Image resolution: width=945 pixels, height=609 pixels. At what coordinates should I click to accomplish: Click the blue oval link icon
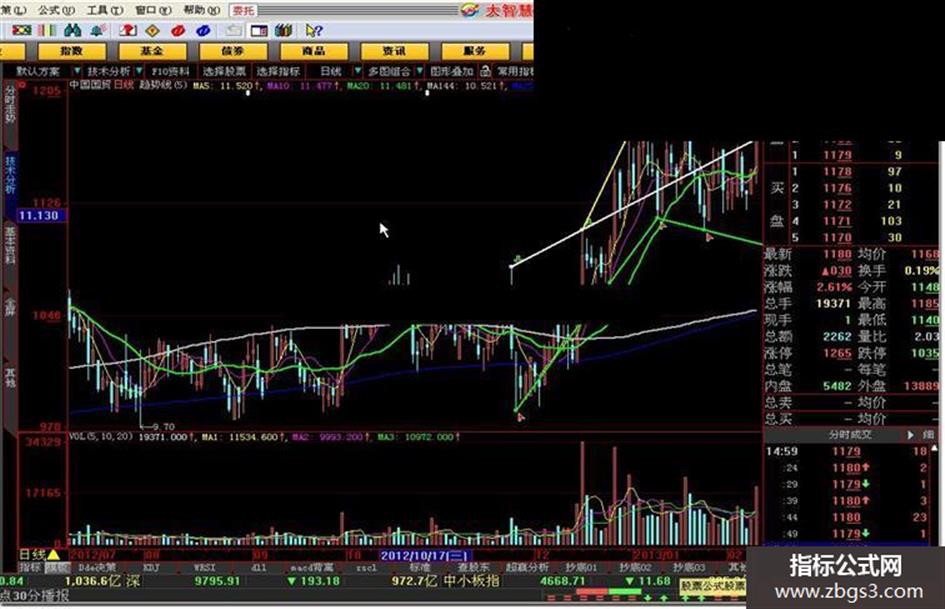[x=203, y=30]
